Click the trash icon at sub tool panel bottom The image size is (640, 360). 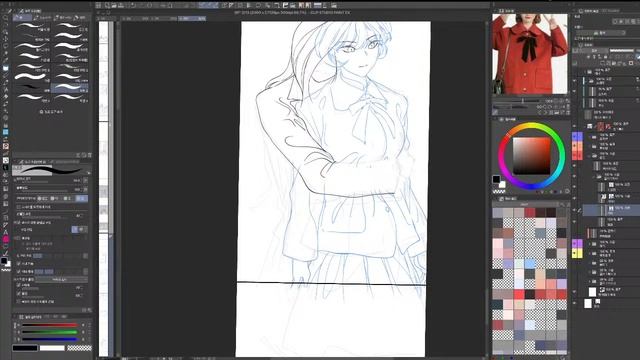[89, 155]
